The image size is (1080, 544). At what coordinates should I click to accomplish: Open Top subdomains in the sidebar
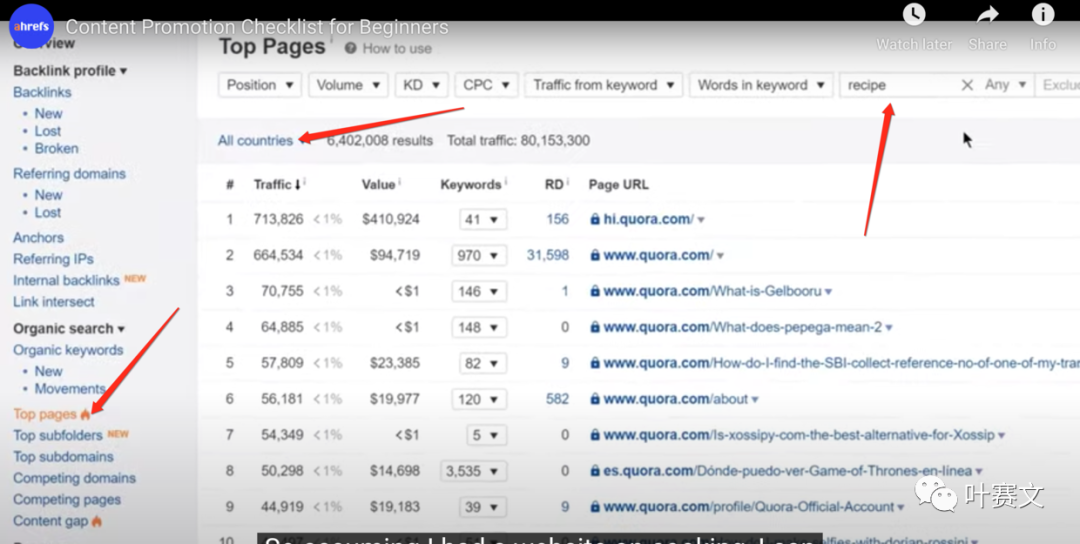click(63, 457)
